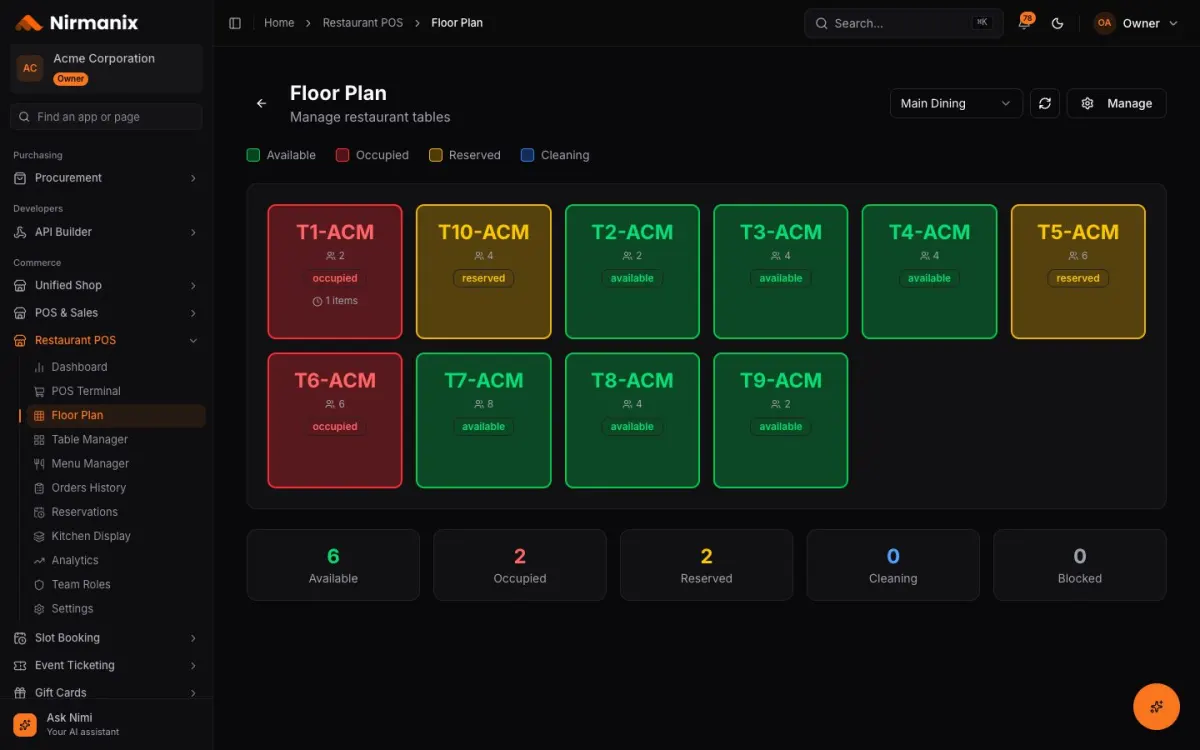Expand the POS & Sales section
The image size is (1200, 750).
106,313
